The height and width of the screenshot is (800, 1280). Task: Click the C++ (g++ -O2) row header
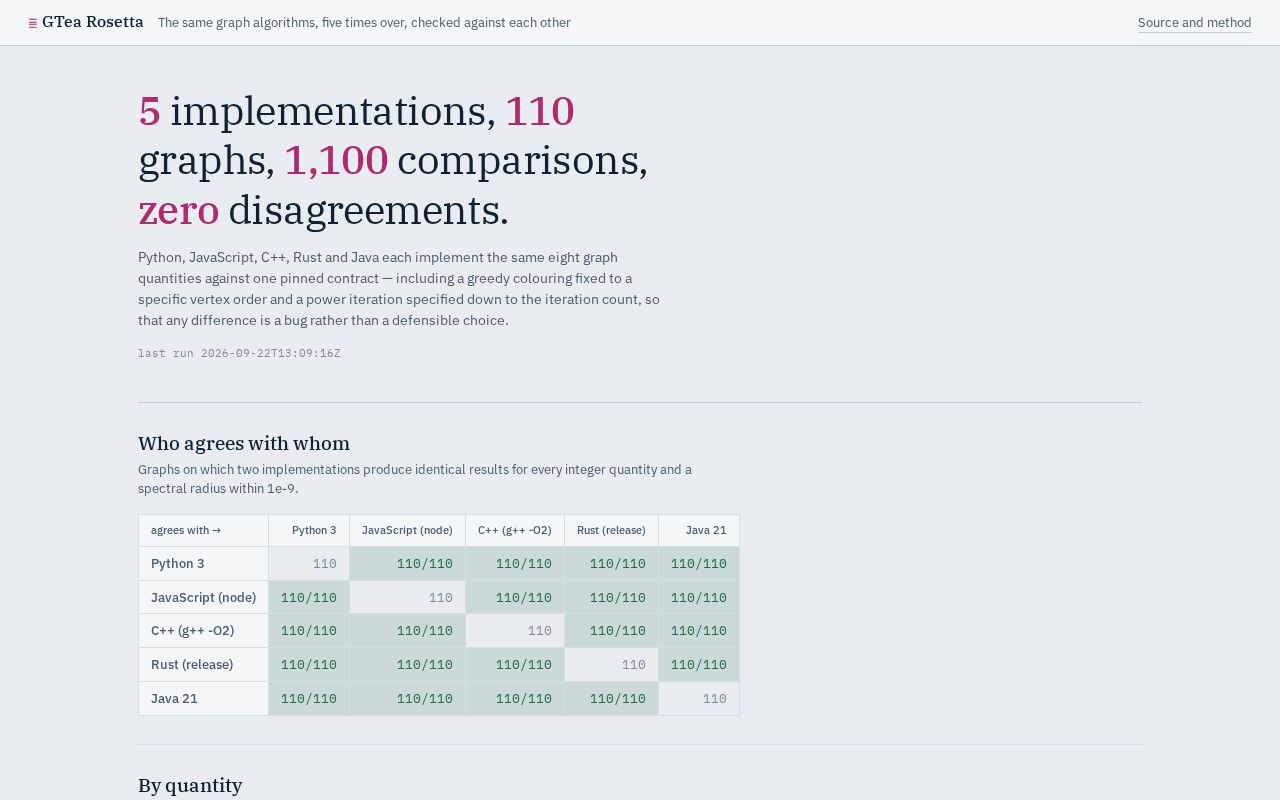click(x=203, y=631)
